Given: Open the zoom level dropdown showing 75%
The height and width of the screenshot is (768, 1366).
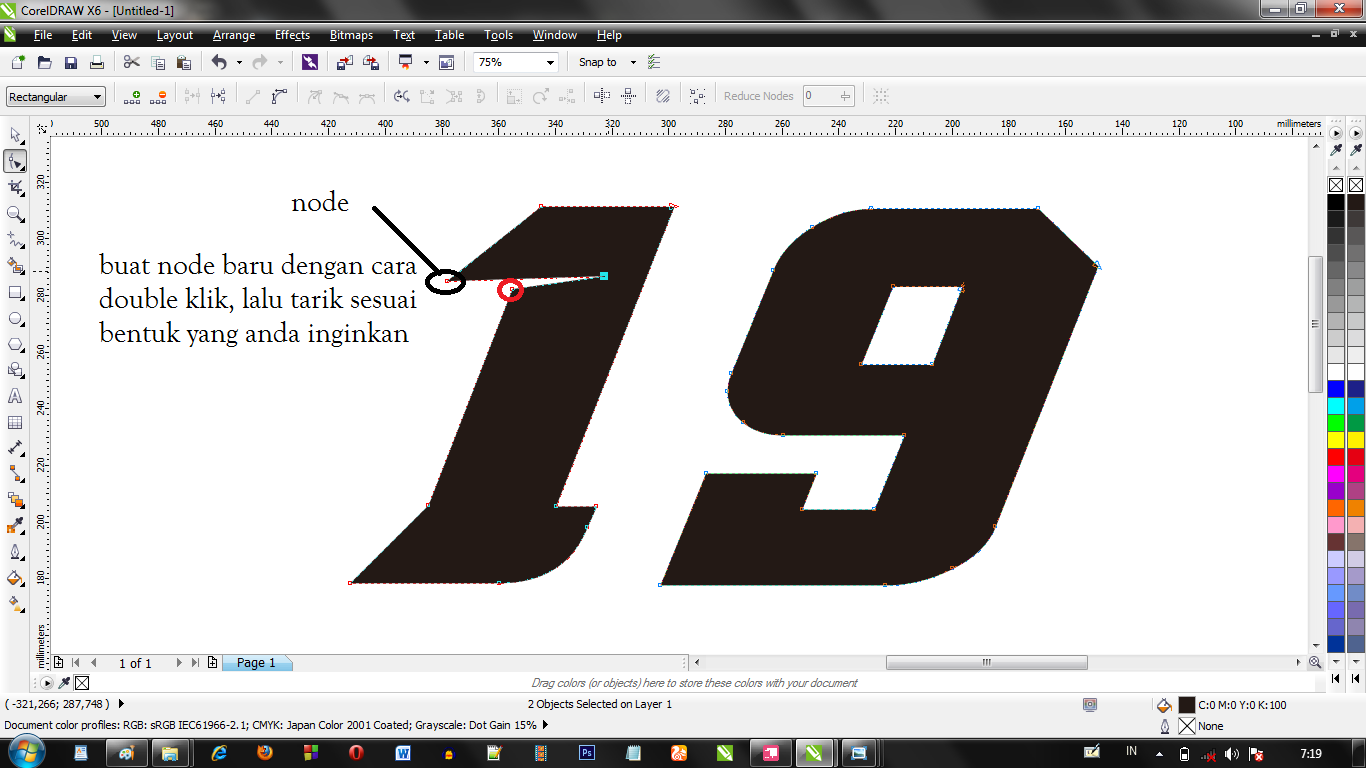Looking at the screenshot, I should [x=549, y=61].
